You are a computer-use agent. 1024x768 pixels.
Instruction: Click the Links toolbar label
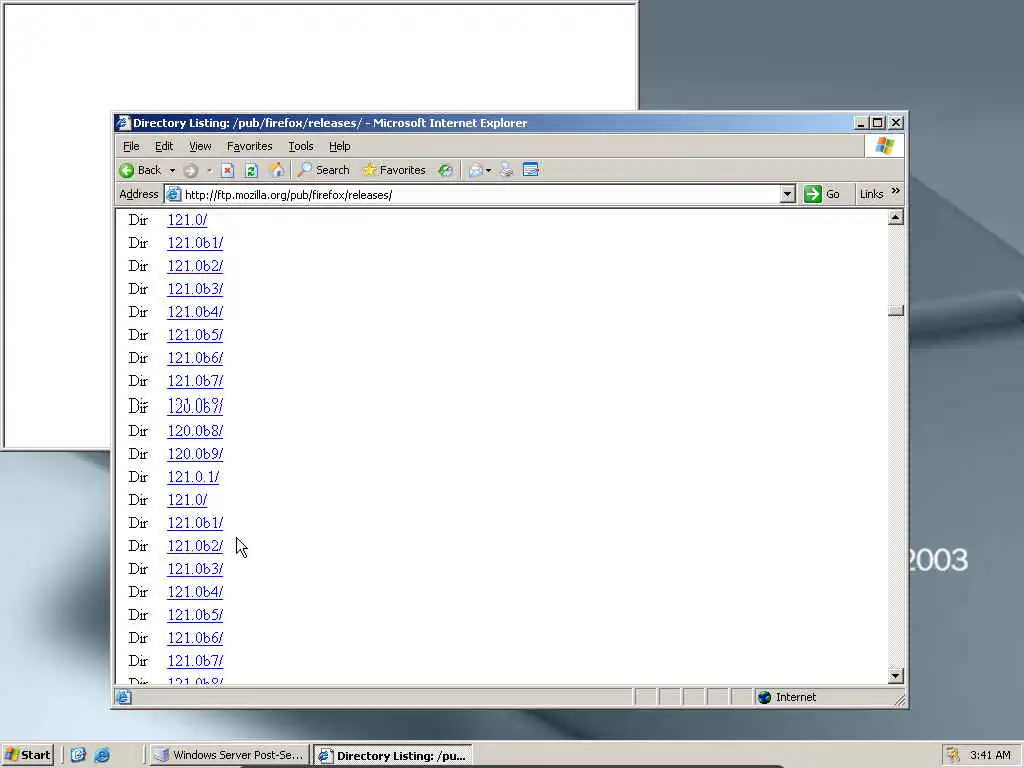coord(871,194)
